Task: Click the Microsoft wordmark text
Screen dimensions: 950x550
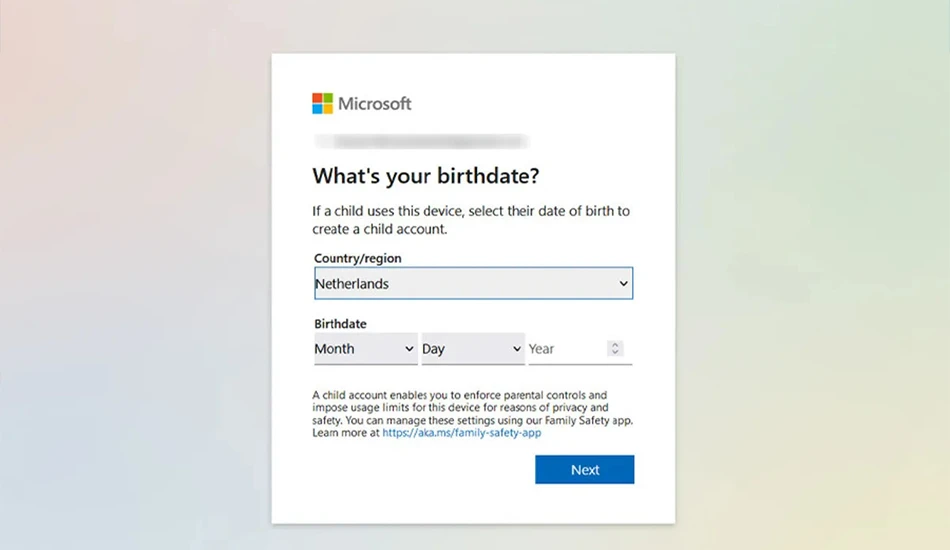Action: click(x=374, y=104)
